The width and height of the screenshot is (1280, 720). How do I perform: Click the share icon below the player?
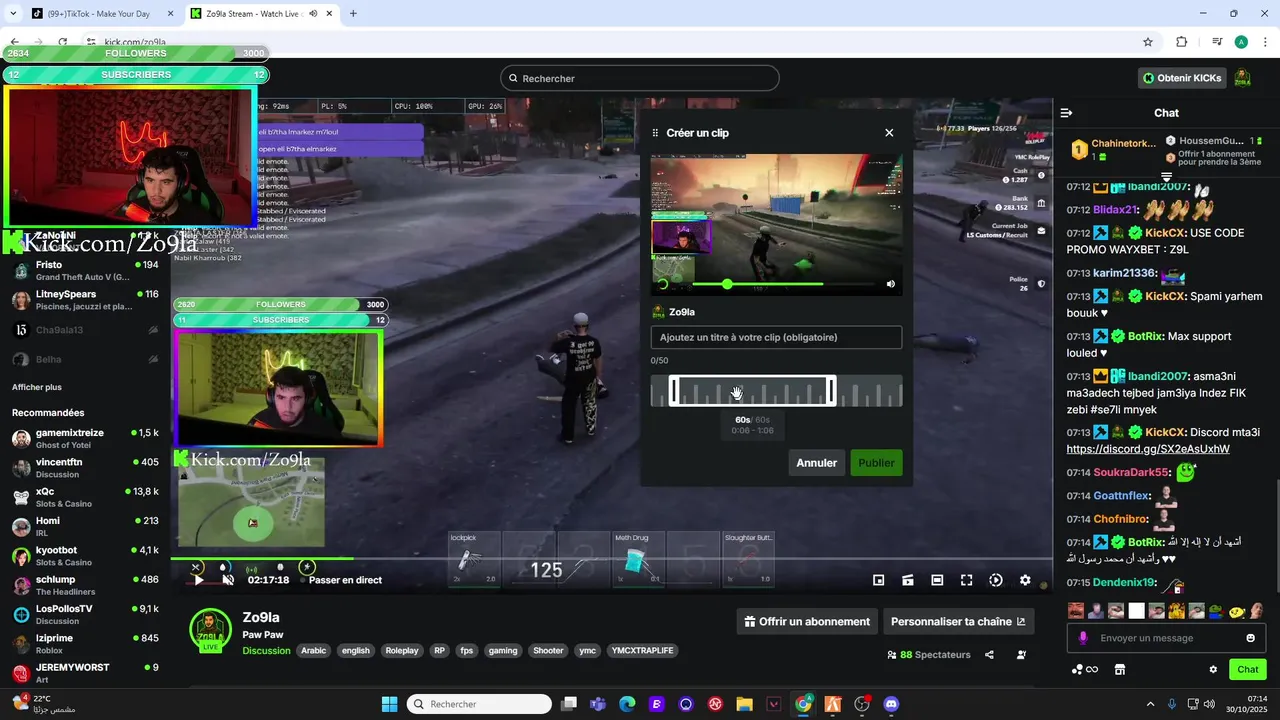pos(989,655)
